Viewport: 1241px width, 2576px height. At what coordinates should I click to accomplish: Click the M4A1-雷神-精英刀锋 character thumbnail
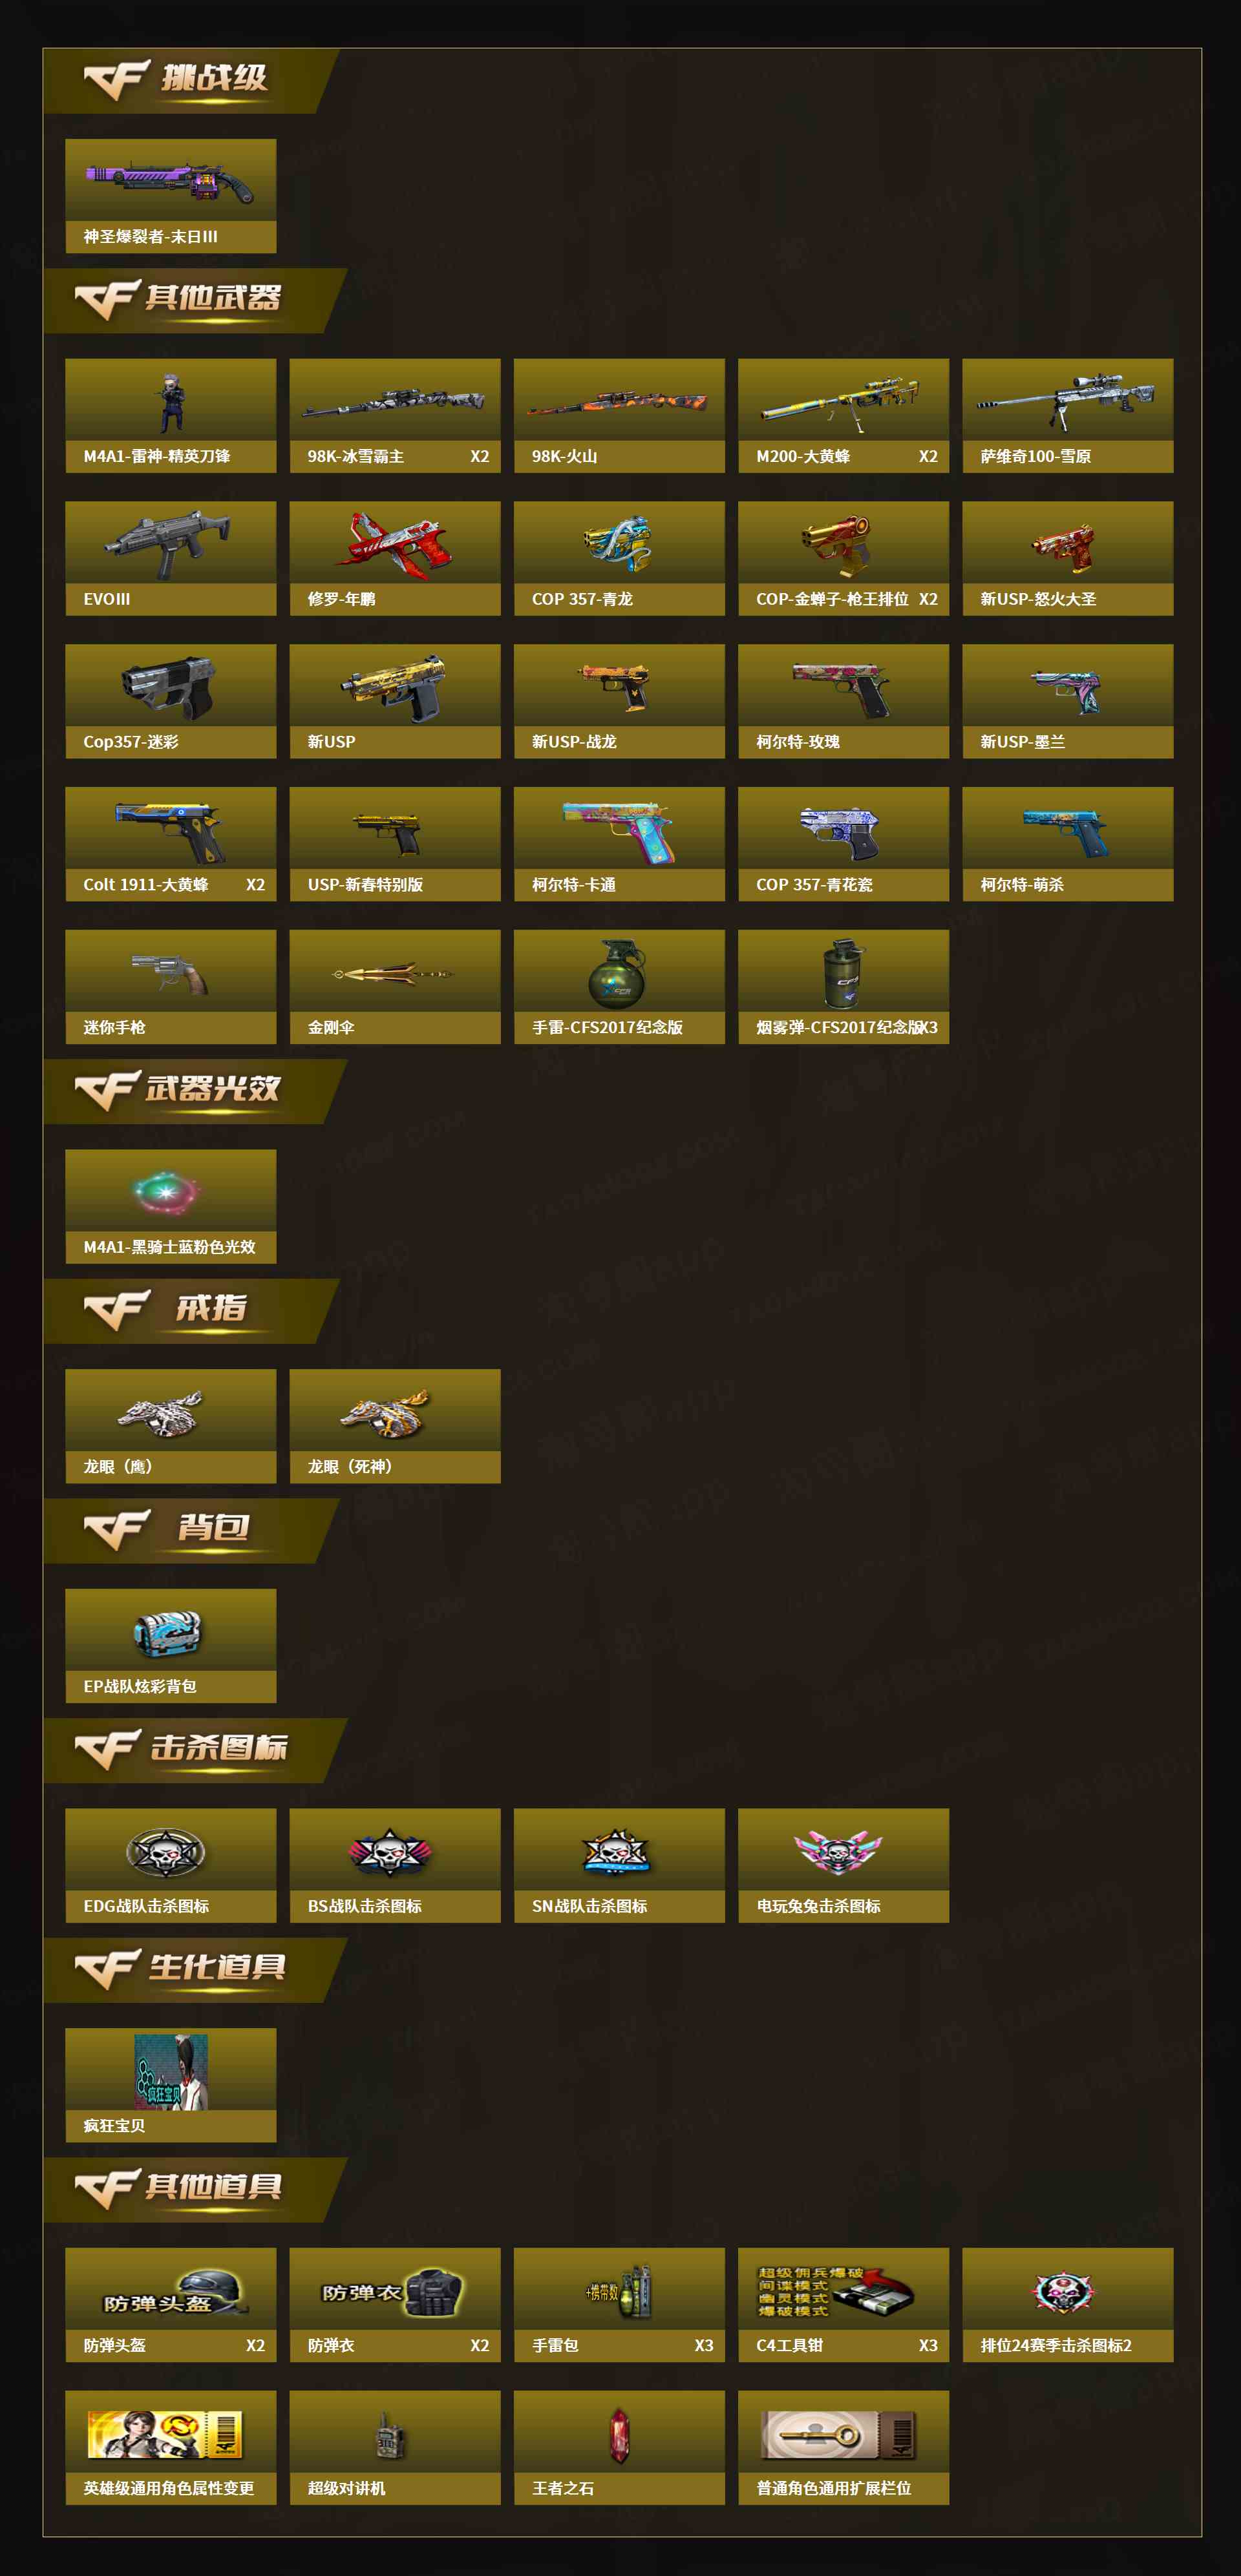tap(172, 403)
